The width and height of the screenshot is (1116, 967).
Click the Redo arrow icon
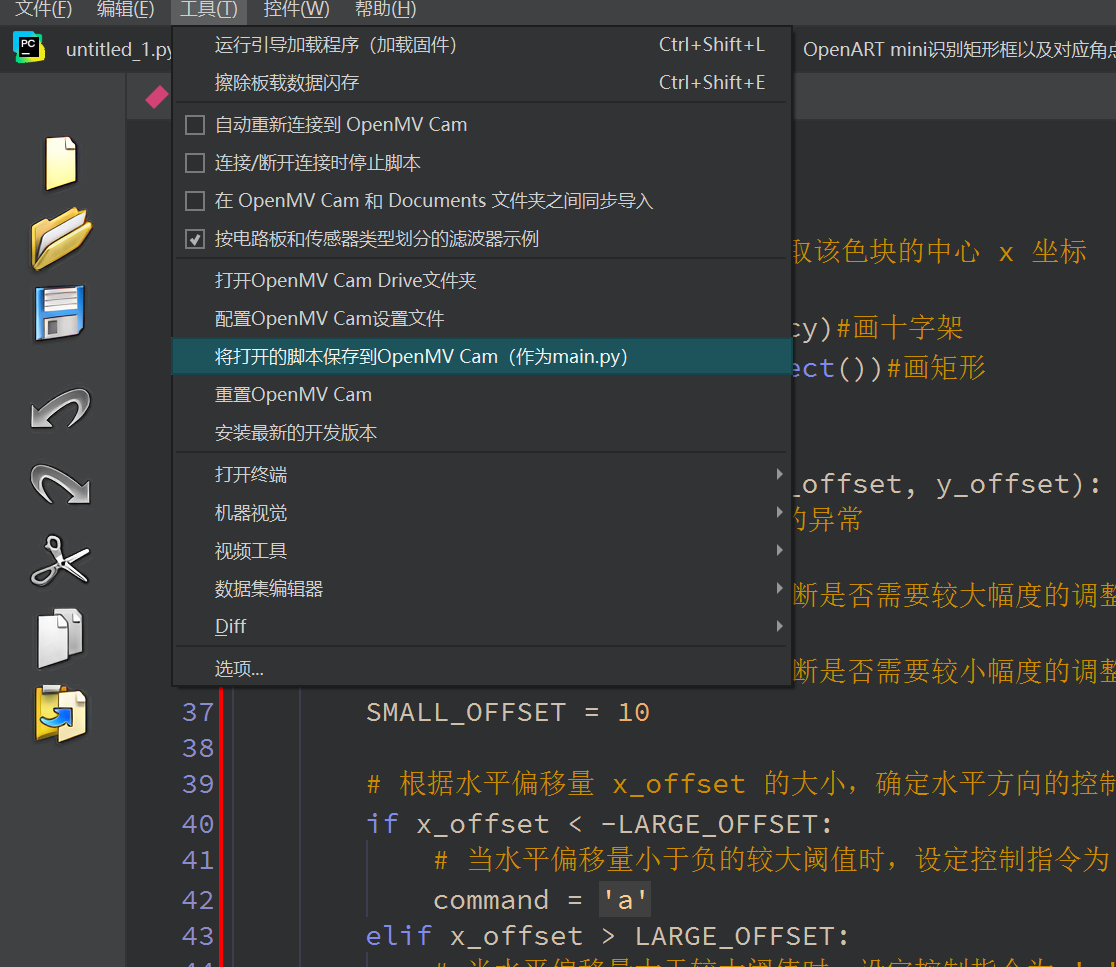tap(60, 484)
